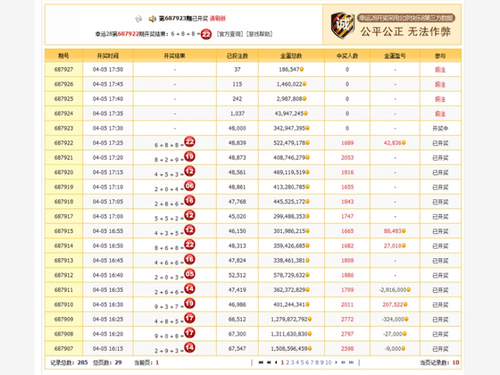
Task: Click the 43,947,245 total eggs value
Action: click(289, 113)
